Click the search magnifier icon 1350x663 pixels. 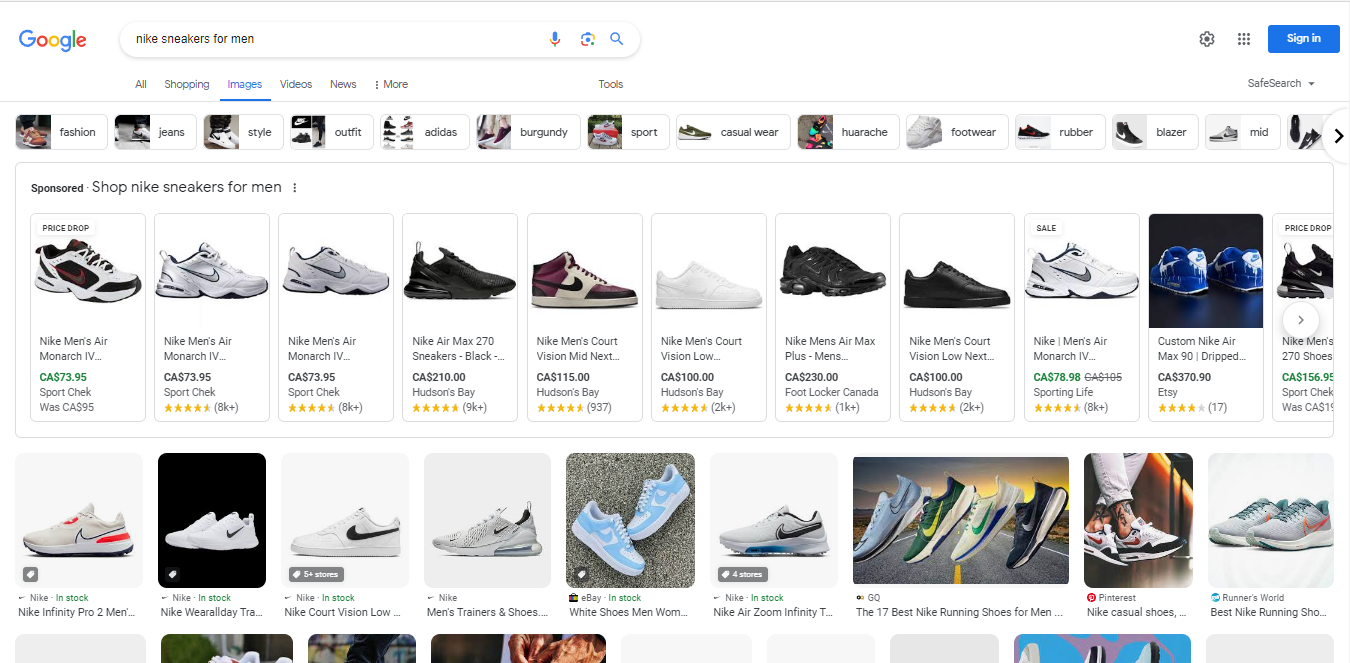pyautogui.click(x=617, y=39)
